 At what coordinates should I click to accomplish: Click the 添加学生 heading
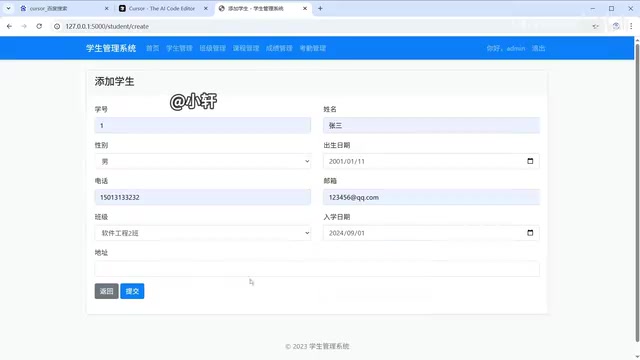(114, 81)
